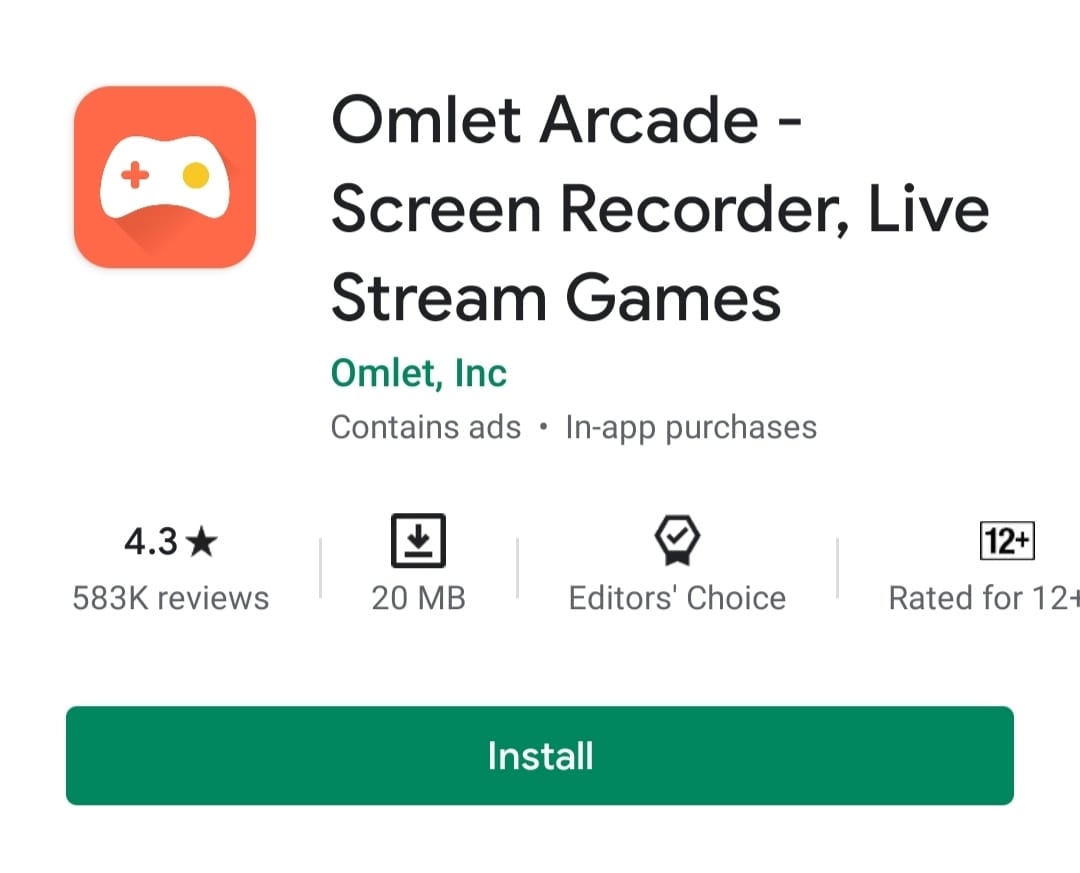This screenshot has width=1080, height=873.
Task: Open the Omlet, Inc developer page
Action: pyautogui.click(x=419, y=373)
